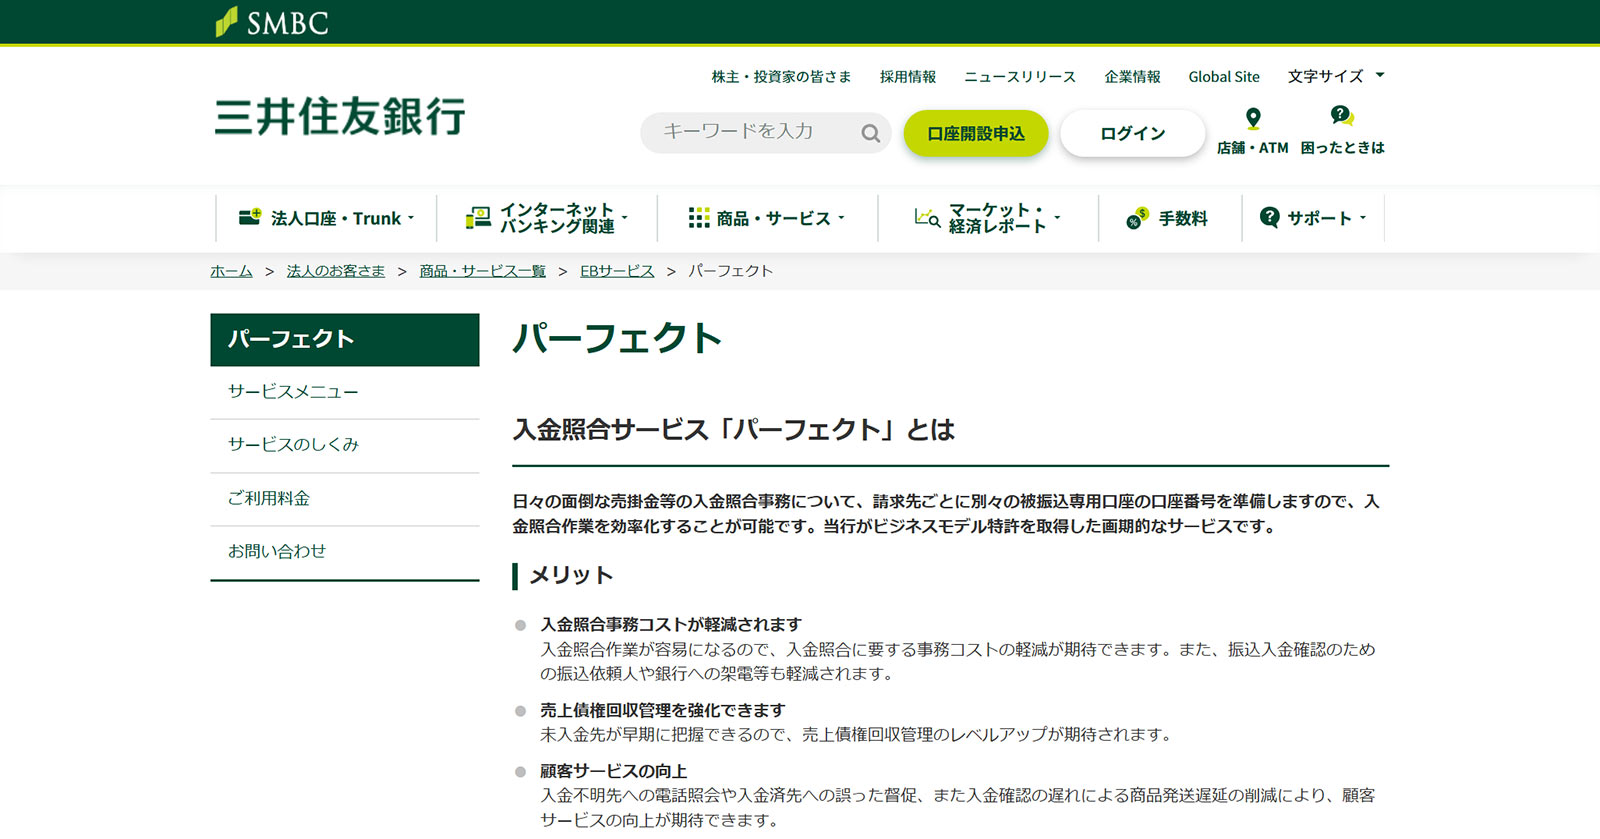
Task: Go to 商品・サービス一覧 breadcrumb link
Action: pyautogui.click(x=483, y=271)
